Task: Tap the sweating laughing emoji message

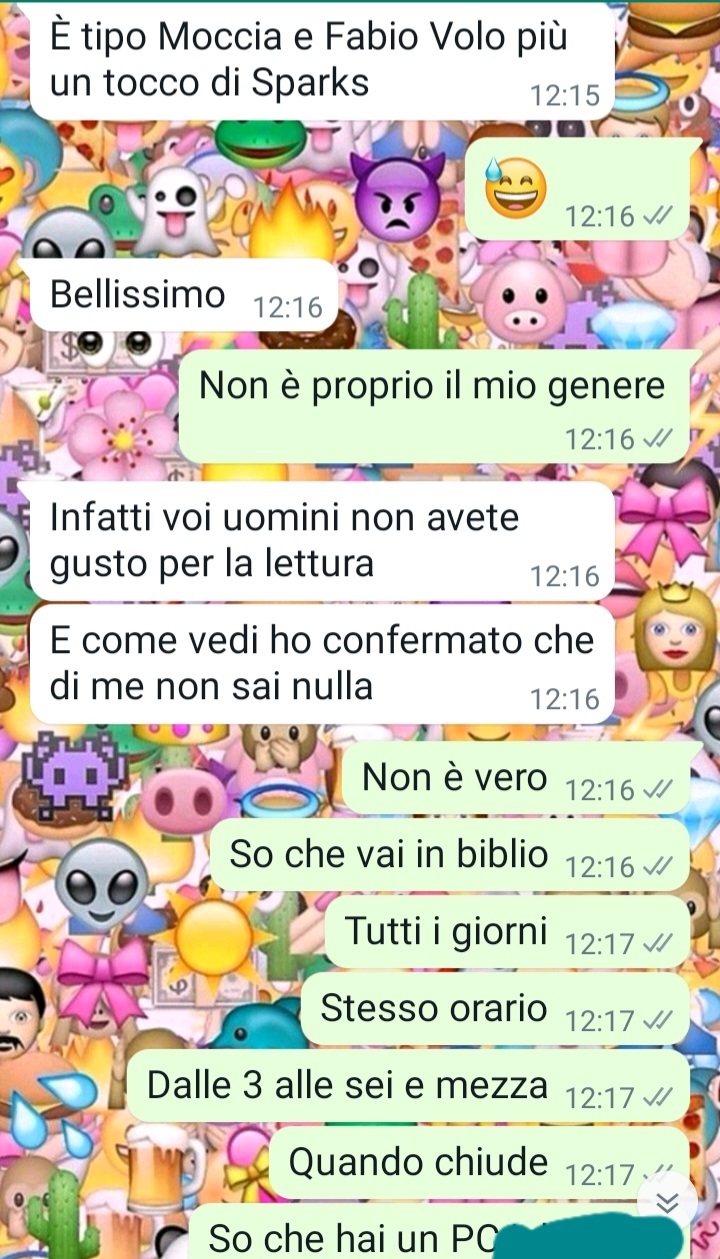Action: pos(579,189)
